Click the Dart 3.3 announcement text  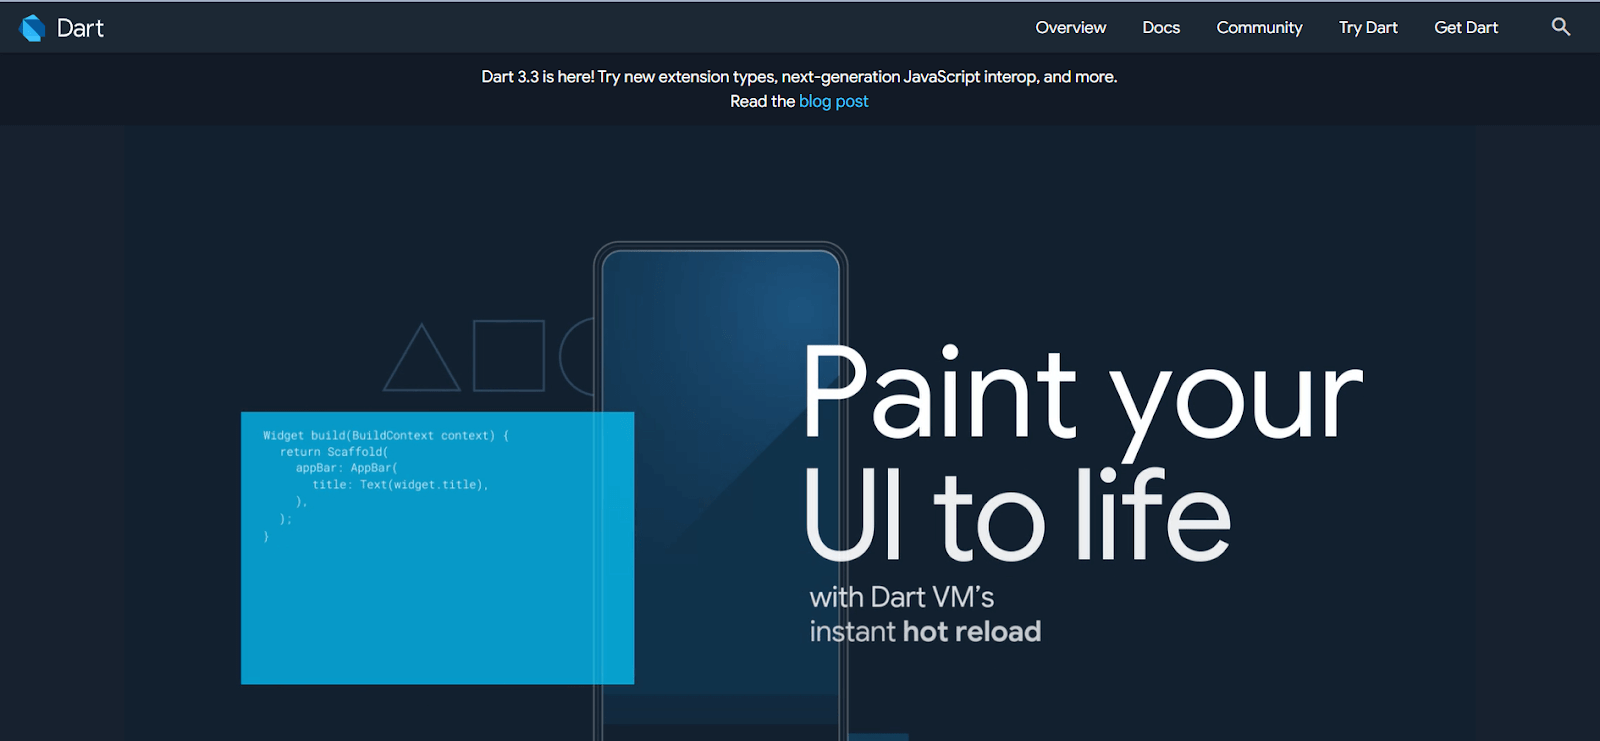799,77
